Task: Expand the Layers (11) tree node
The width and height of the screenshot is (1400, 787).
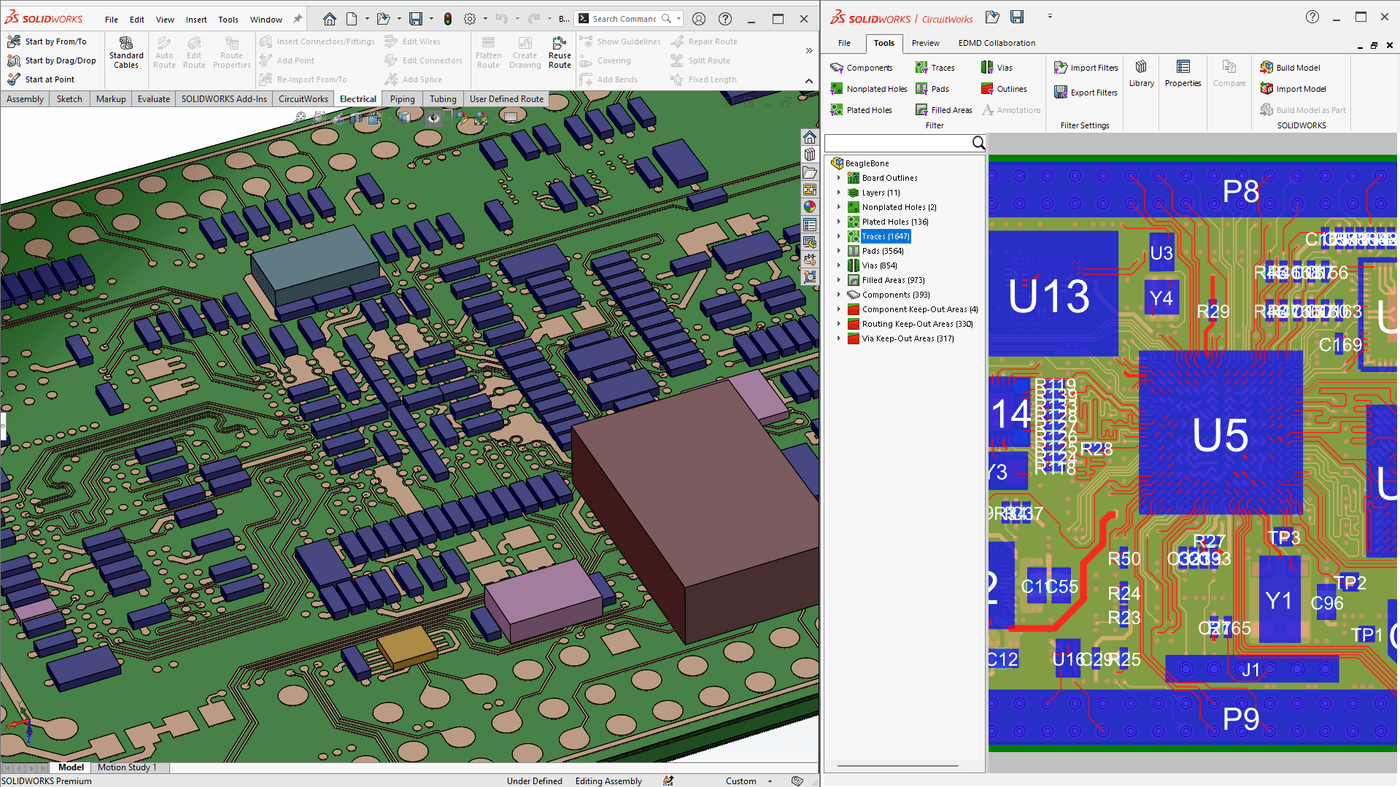Action: pos(838,192)
